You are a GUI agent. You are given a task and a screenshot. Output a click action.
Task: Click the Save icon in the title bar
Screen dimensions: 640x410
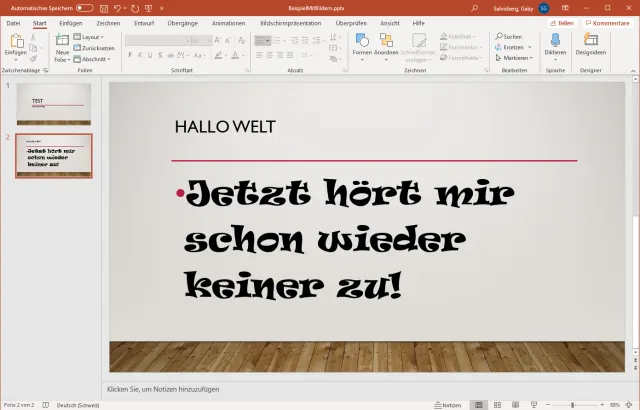104,8
